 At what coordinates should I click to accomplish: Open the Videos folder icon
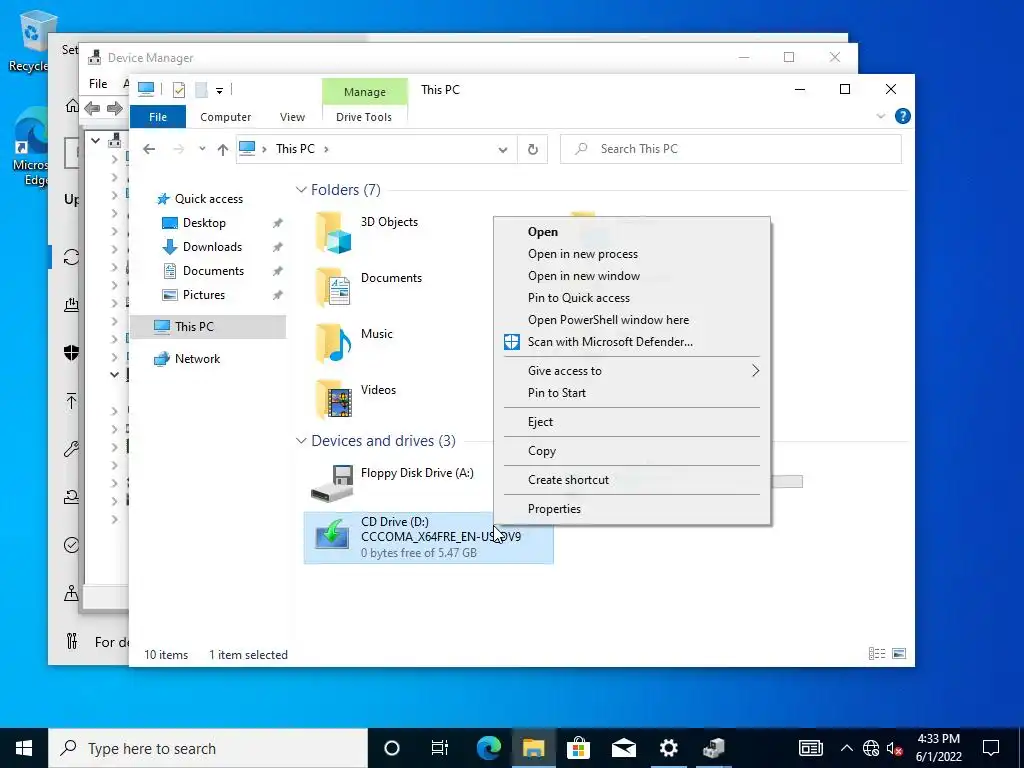tap(333, 399)
